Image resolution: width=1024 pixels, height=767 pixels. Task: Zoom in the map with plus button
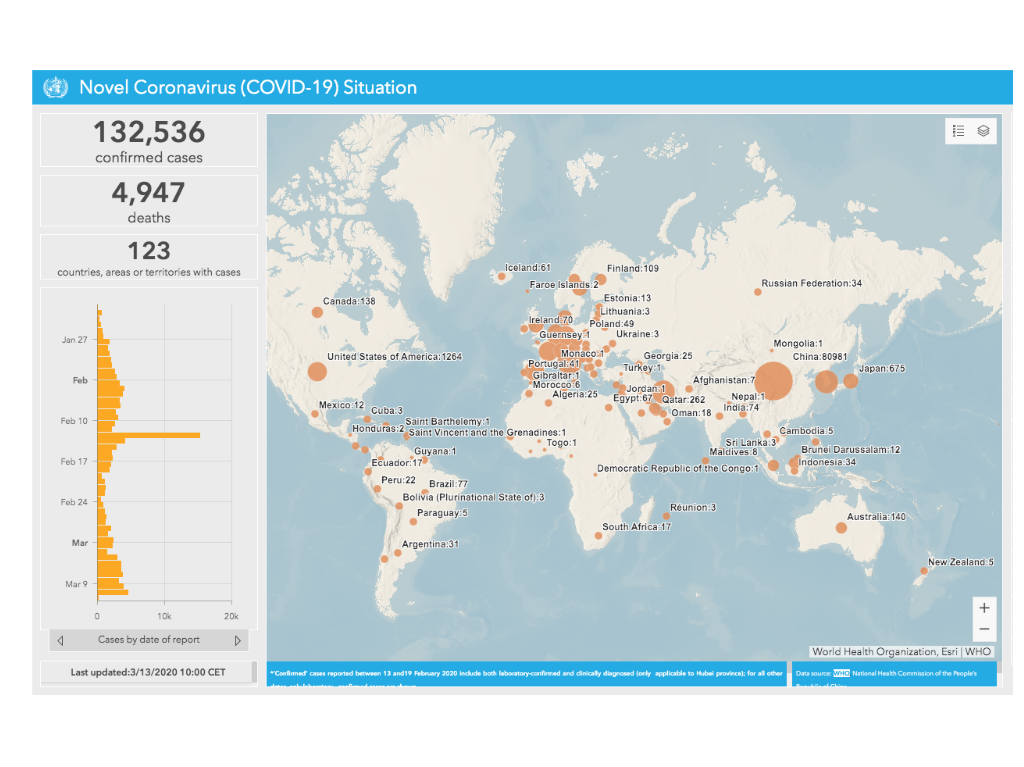(x=984, y=608)
